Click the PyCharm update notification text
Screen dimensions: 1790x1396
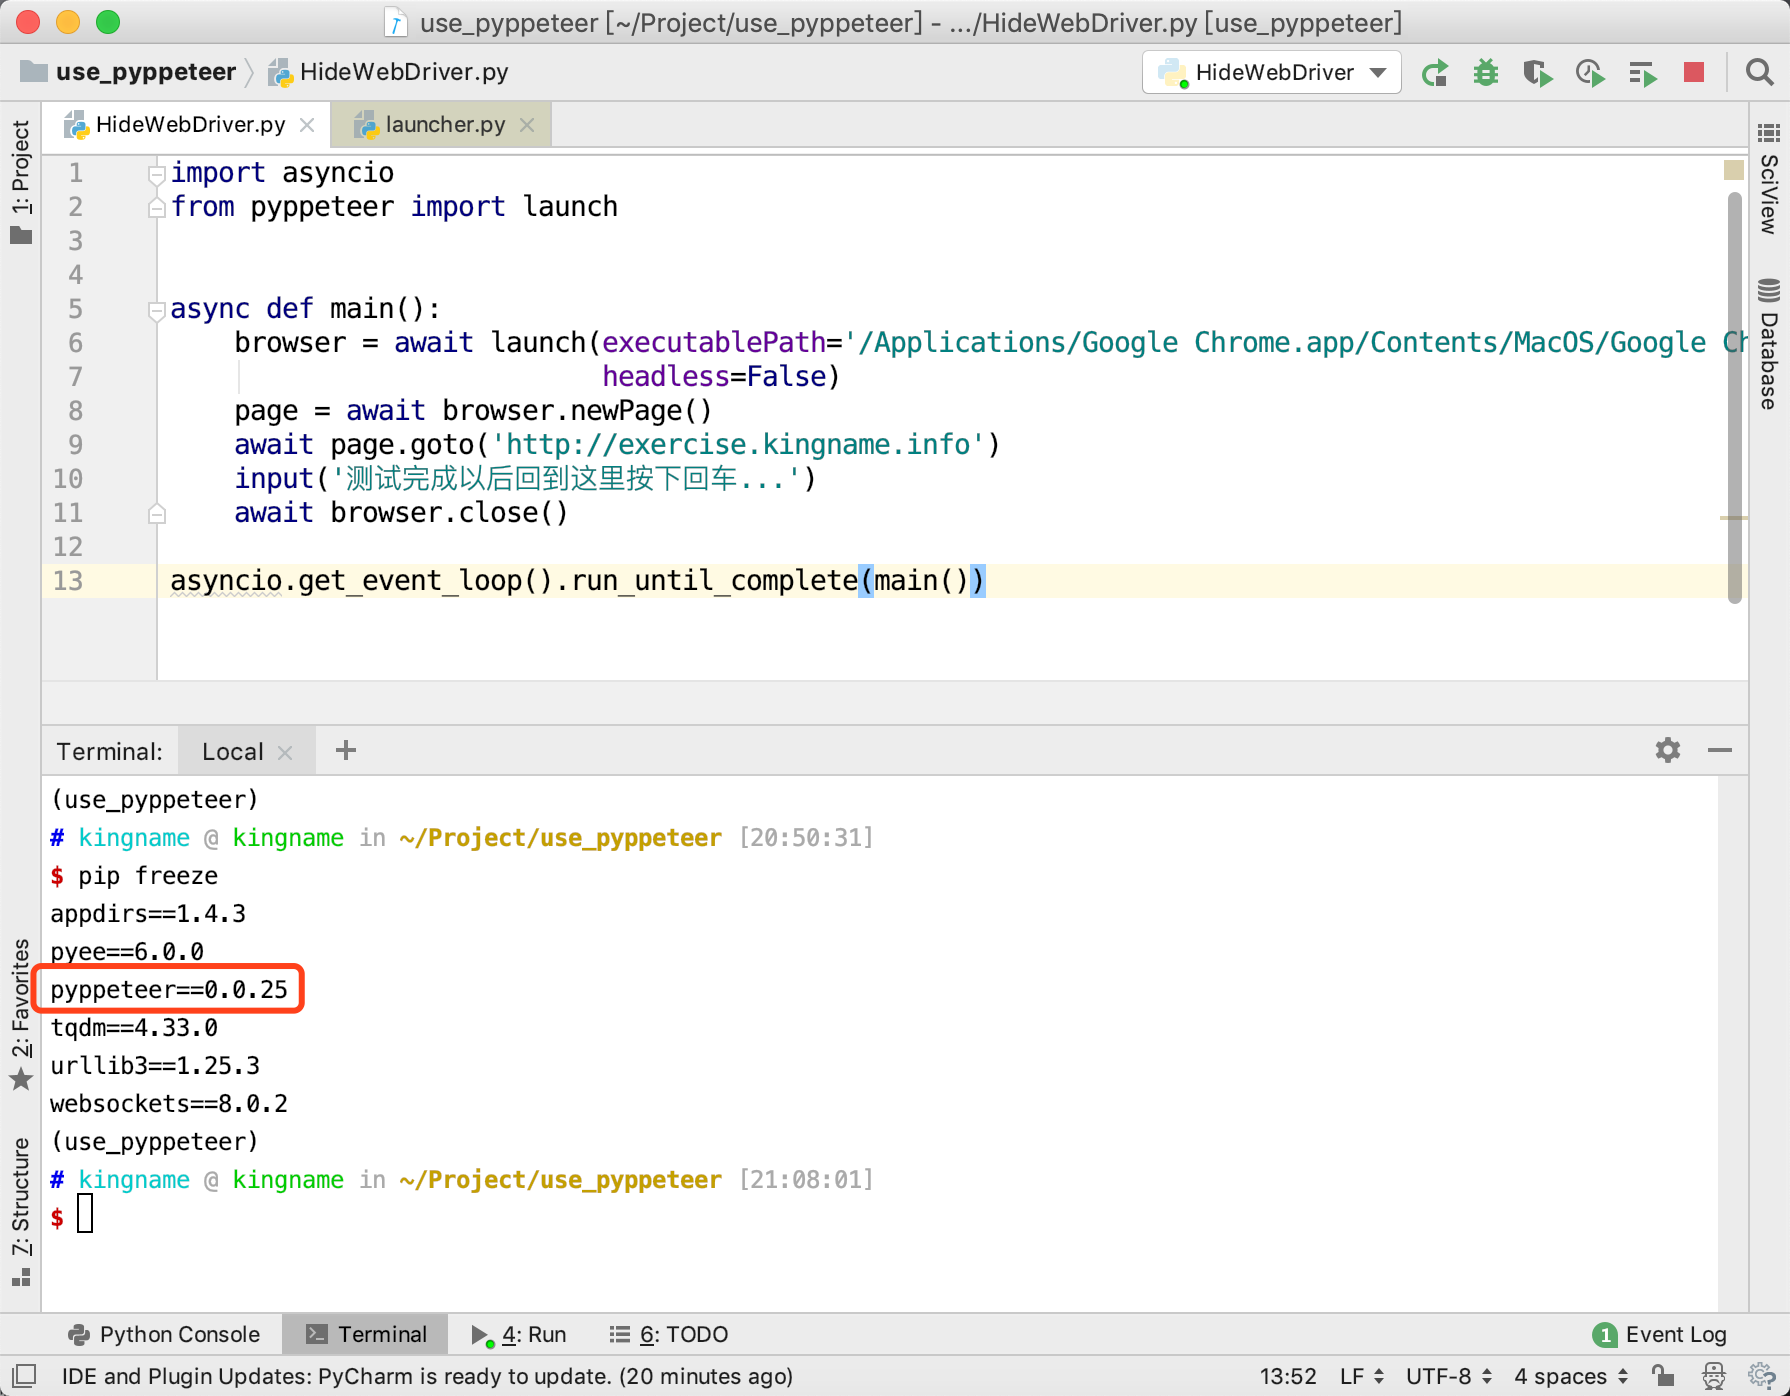pyautogui.click(x=427, y=1376)
